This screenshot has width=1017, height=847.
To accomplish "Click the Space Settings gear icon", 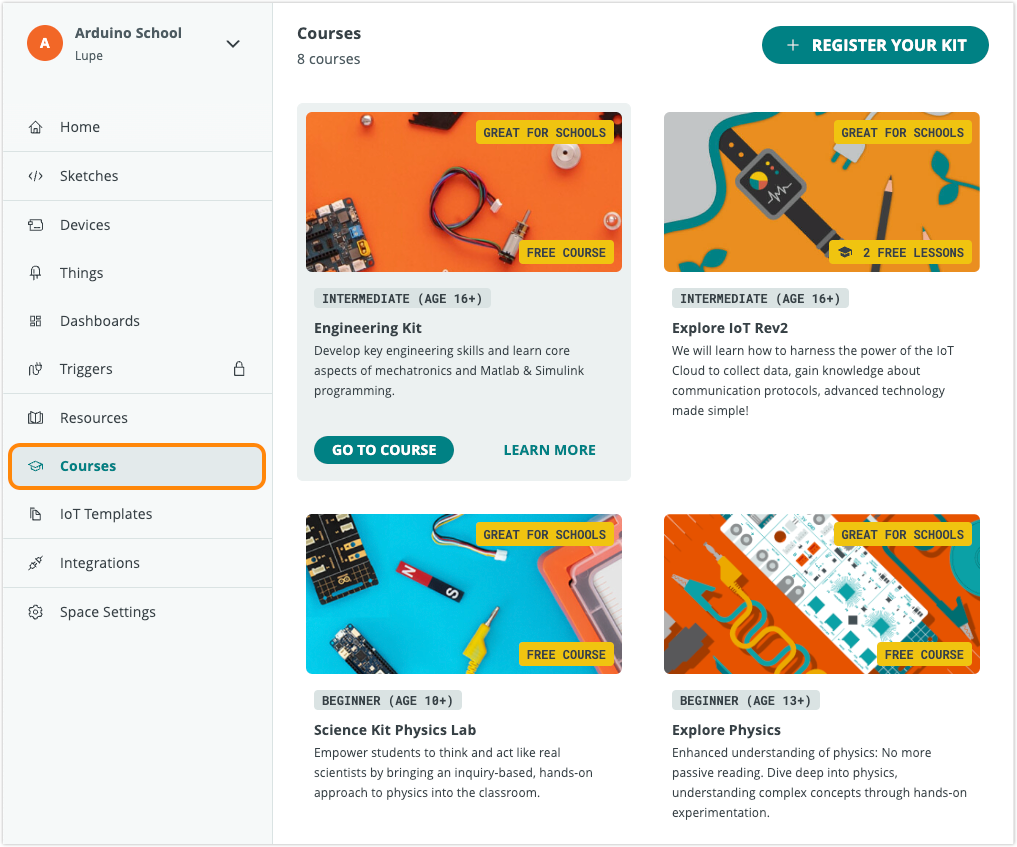I will coord(36,611).
